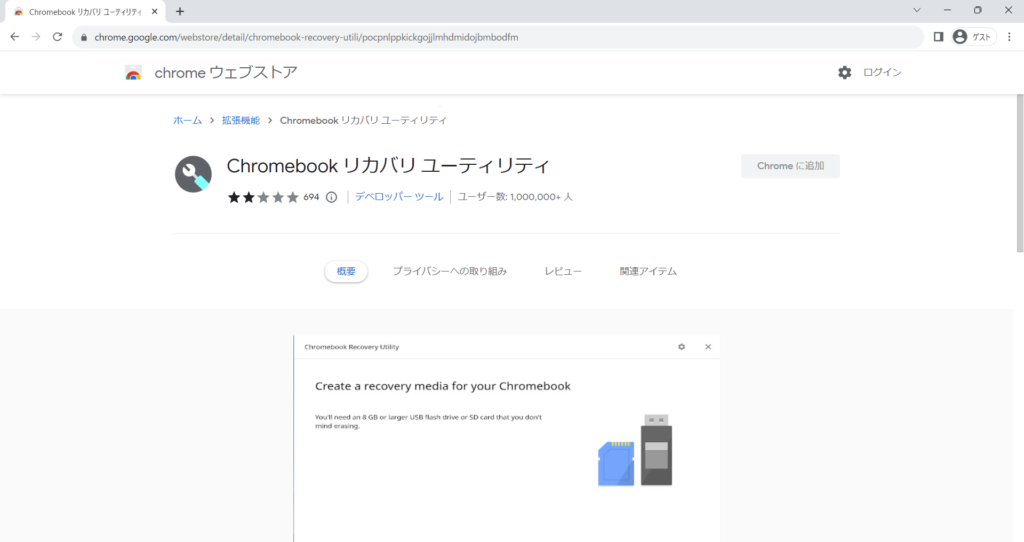1024x542 pixels.
Task: Open the デベロッパー ツール category link
Action: [399, 197]
